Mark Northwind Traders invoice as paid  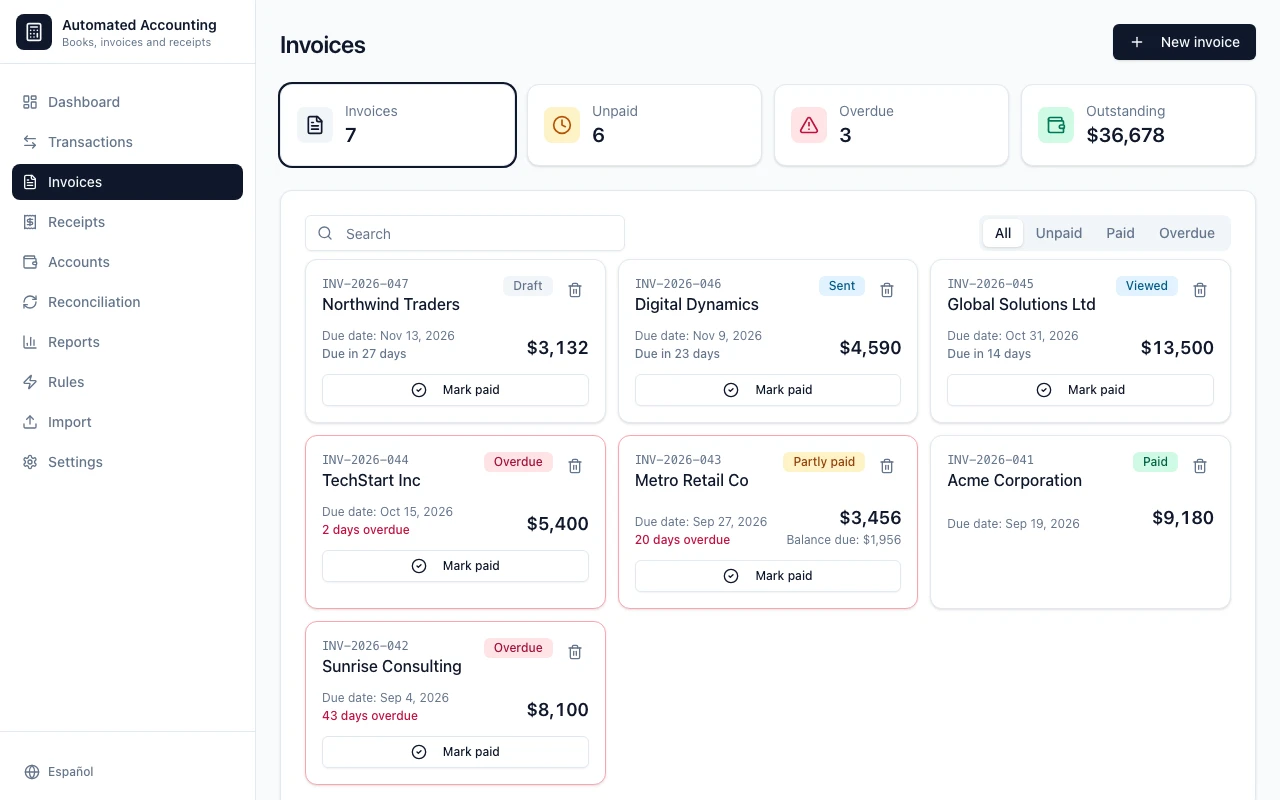click(x=455, y=390)
